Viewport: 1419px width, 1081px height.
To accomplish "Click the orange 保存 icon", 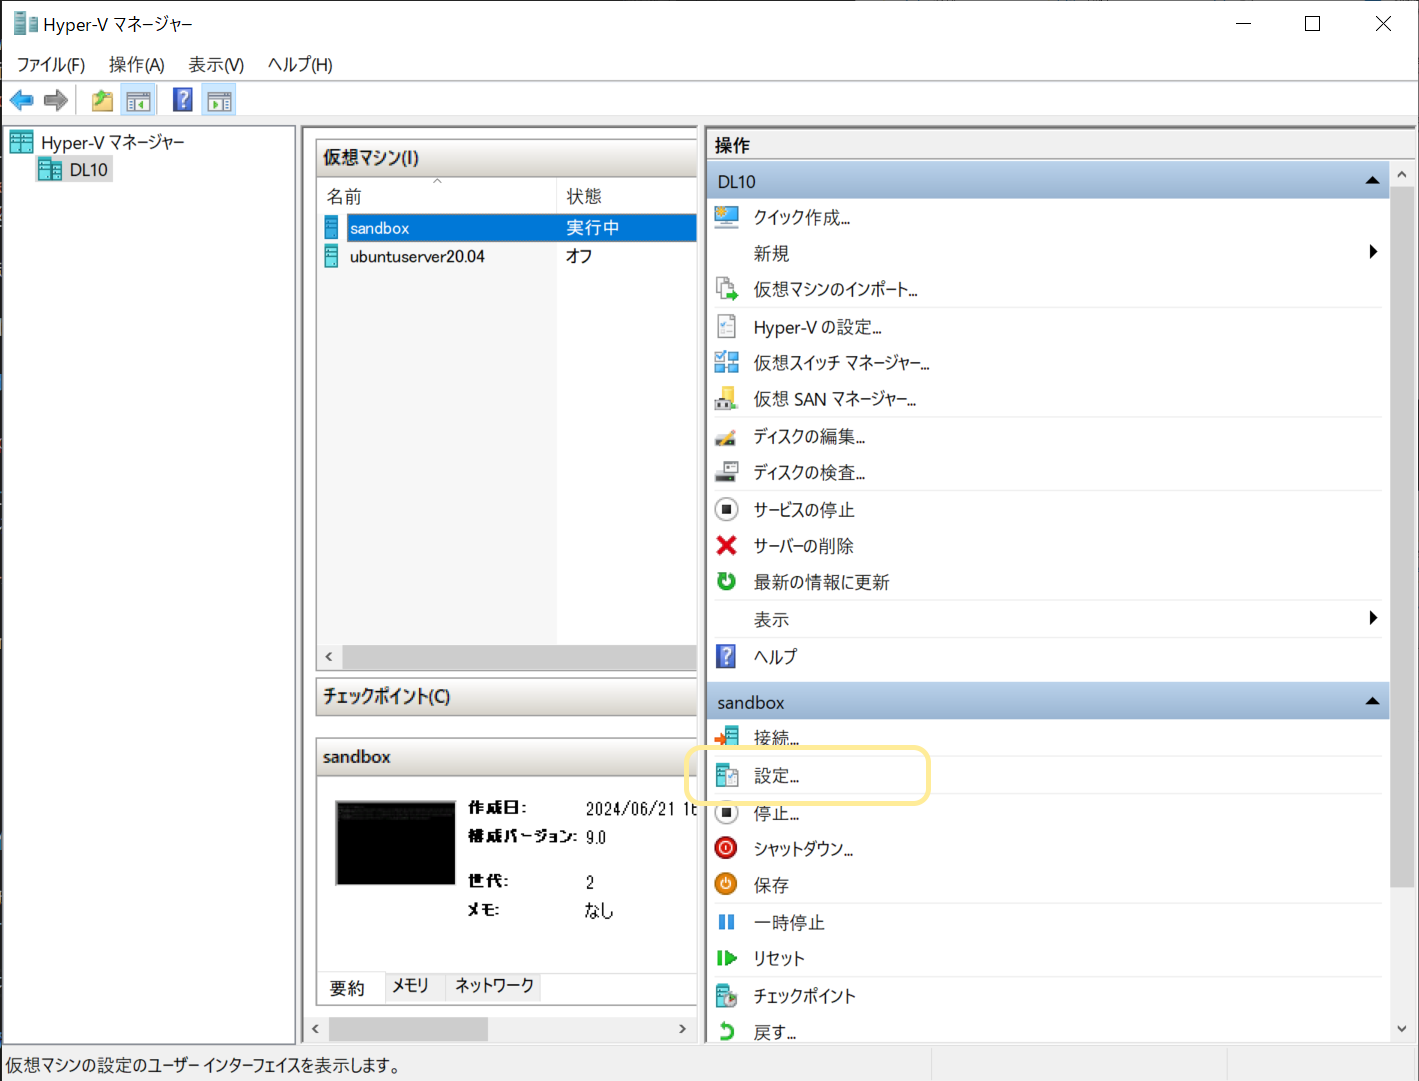I will pos(727,884).
